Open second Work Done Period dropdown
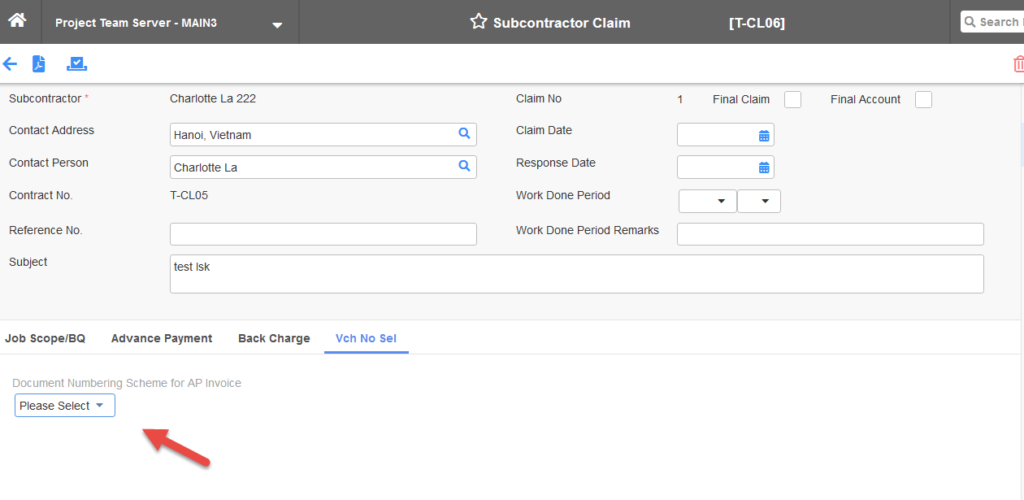 click(759, 201)
